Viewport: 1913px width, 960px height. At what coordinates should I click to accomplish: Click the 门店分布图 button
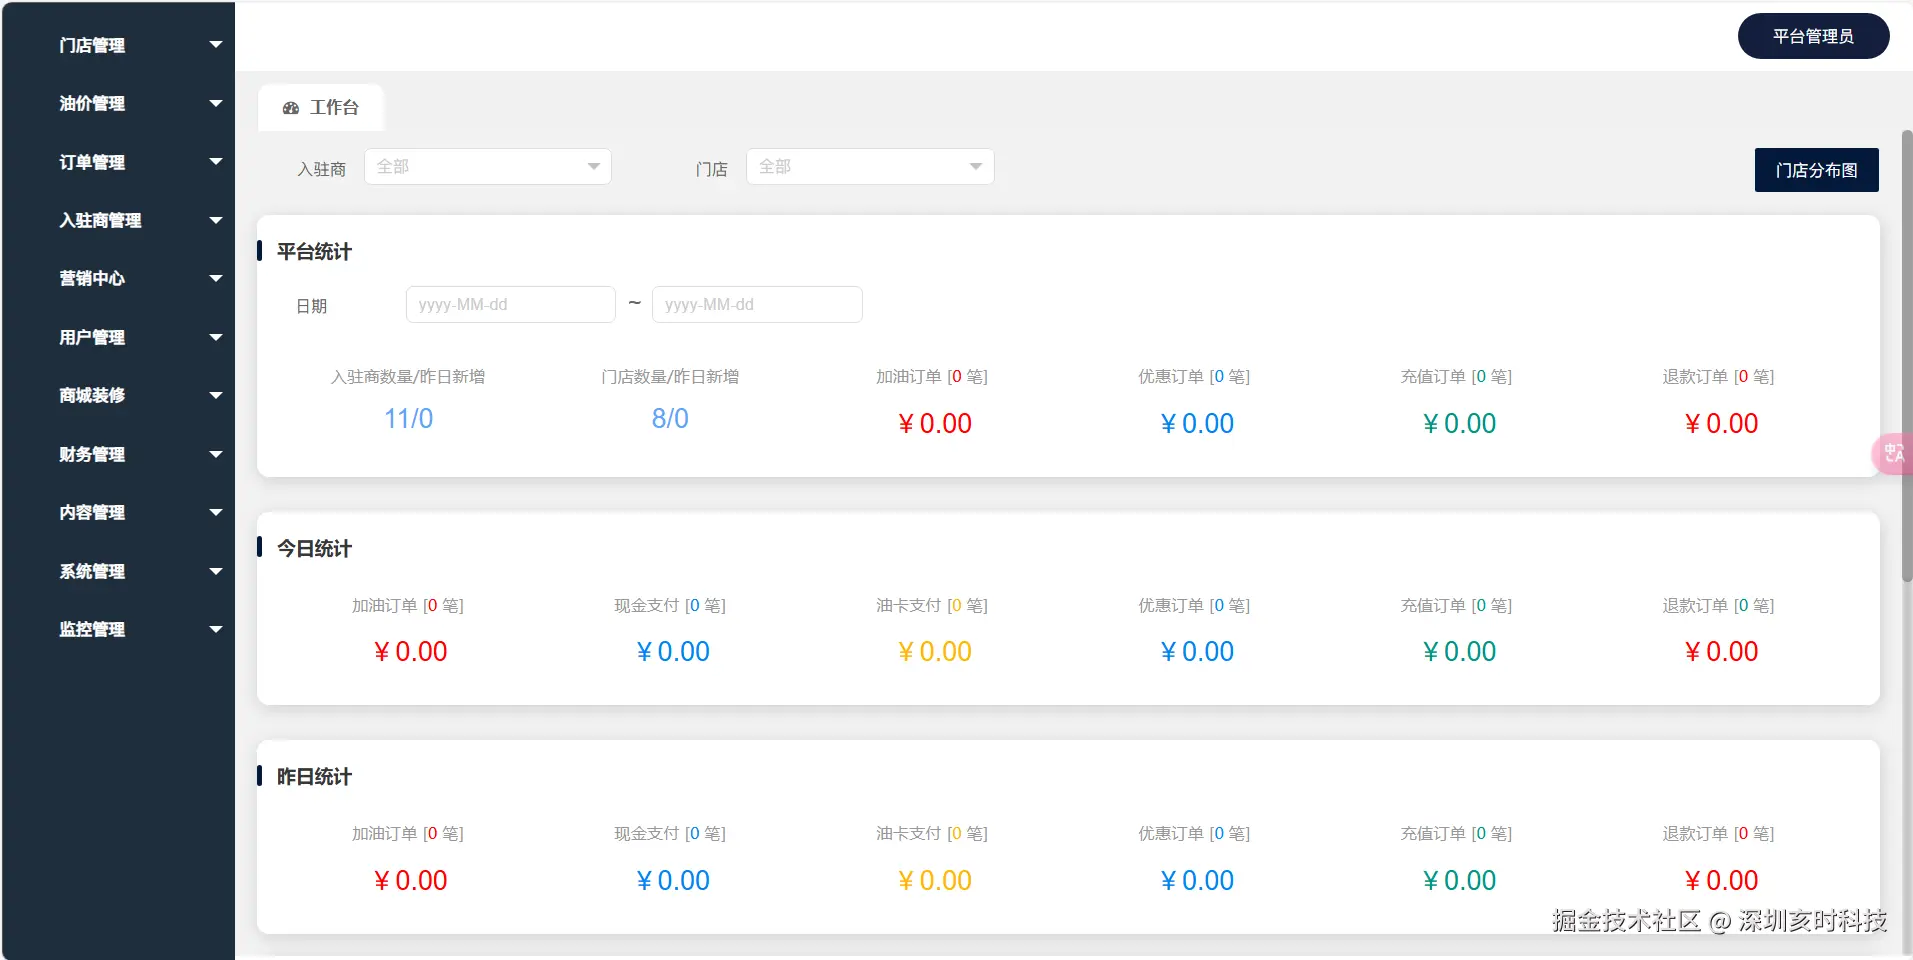pyautogui.click(x=1816, y=170)
